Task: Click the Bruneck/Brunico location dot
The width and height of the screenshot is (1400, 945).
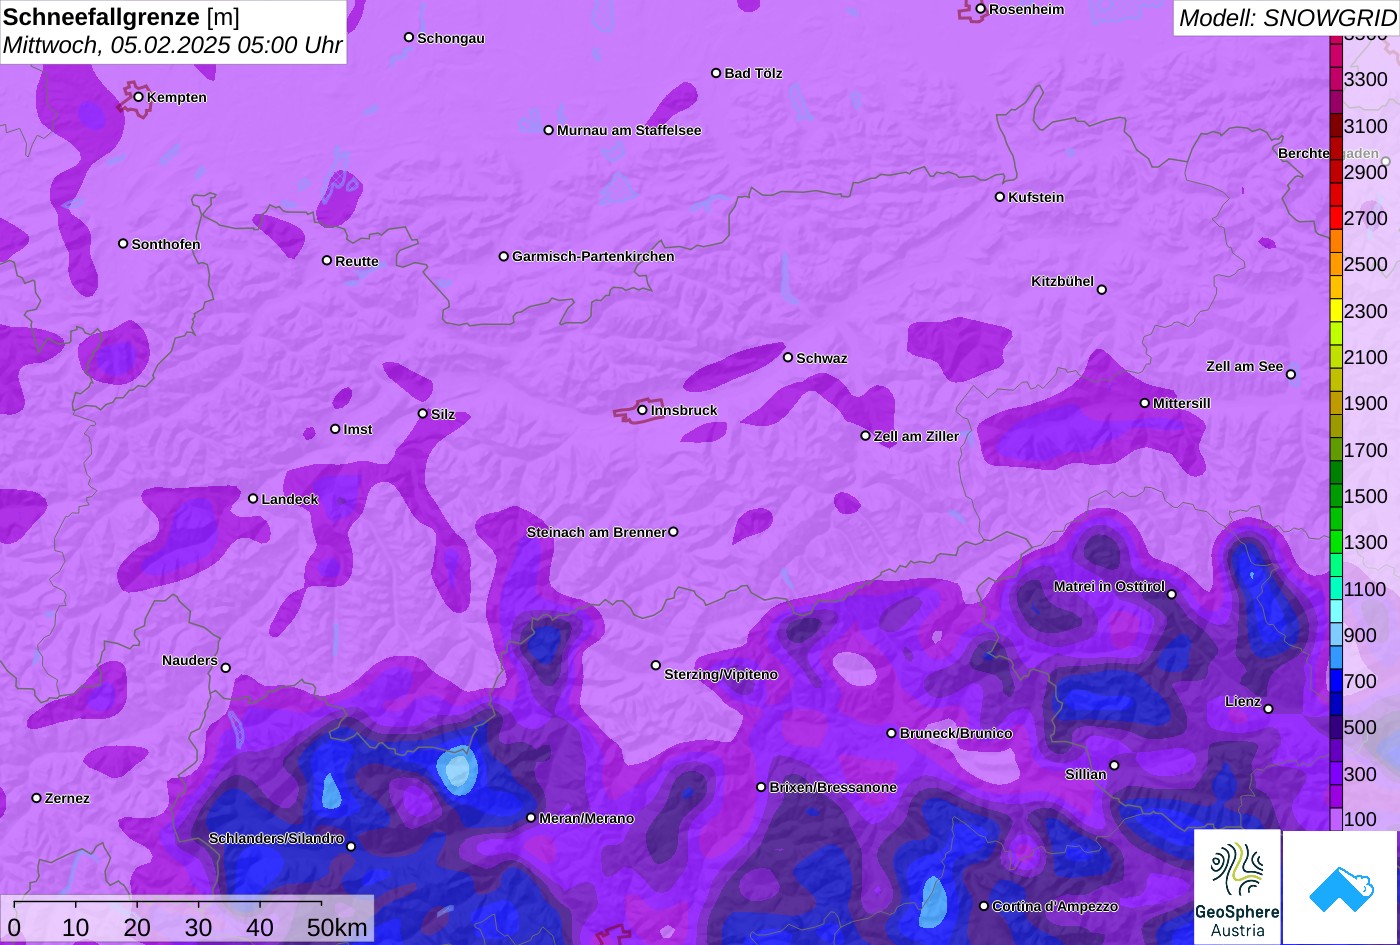Action: click(892, 733)
